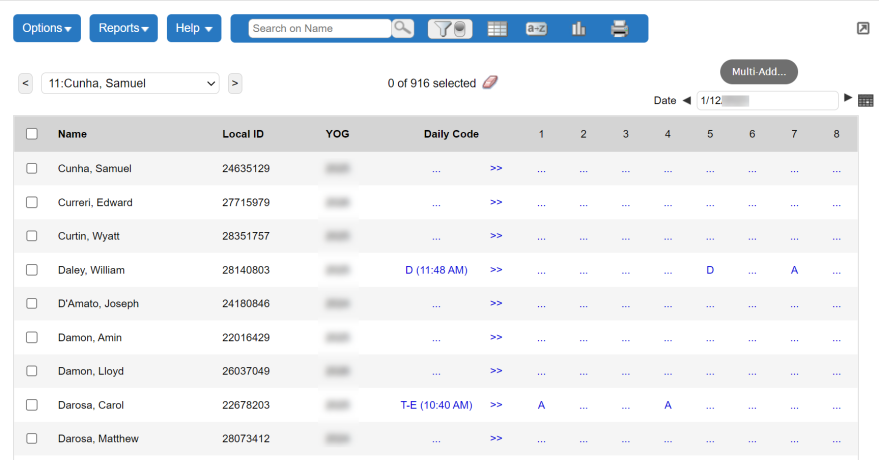
Task: Toggle the select-all checkbox in the header
Action: point(32,134)
